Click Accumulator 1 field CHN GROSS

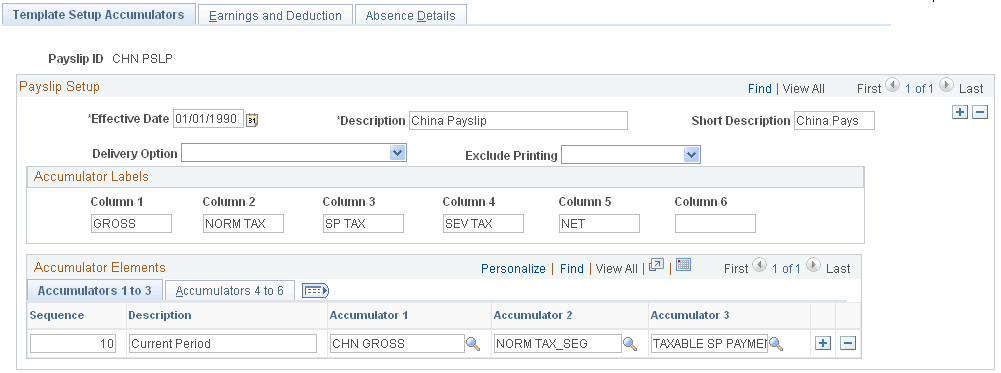[x=397, y=344]
